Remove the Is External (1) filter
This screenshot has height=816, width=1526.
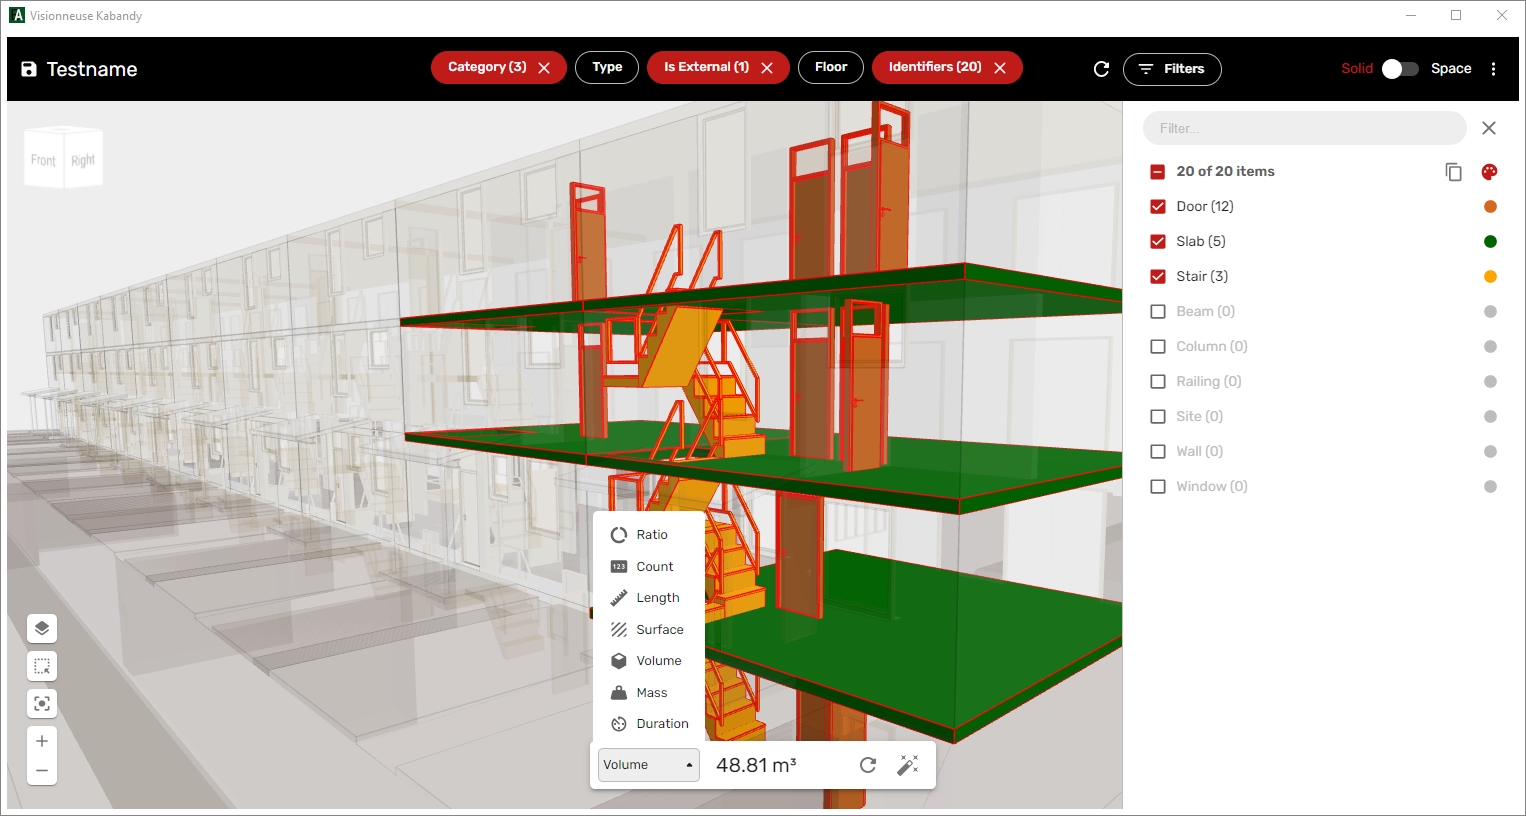click(766, 67)
